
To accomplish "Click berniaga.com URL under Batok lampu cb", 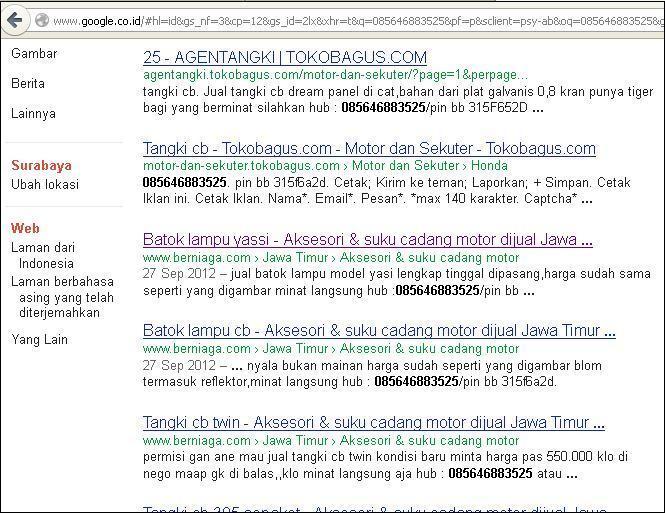I will (331, 349).
